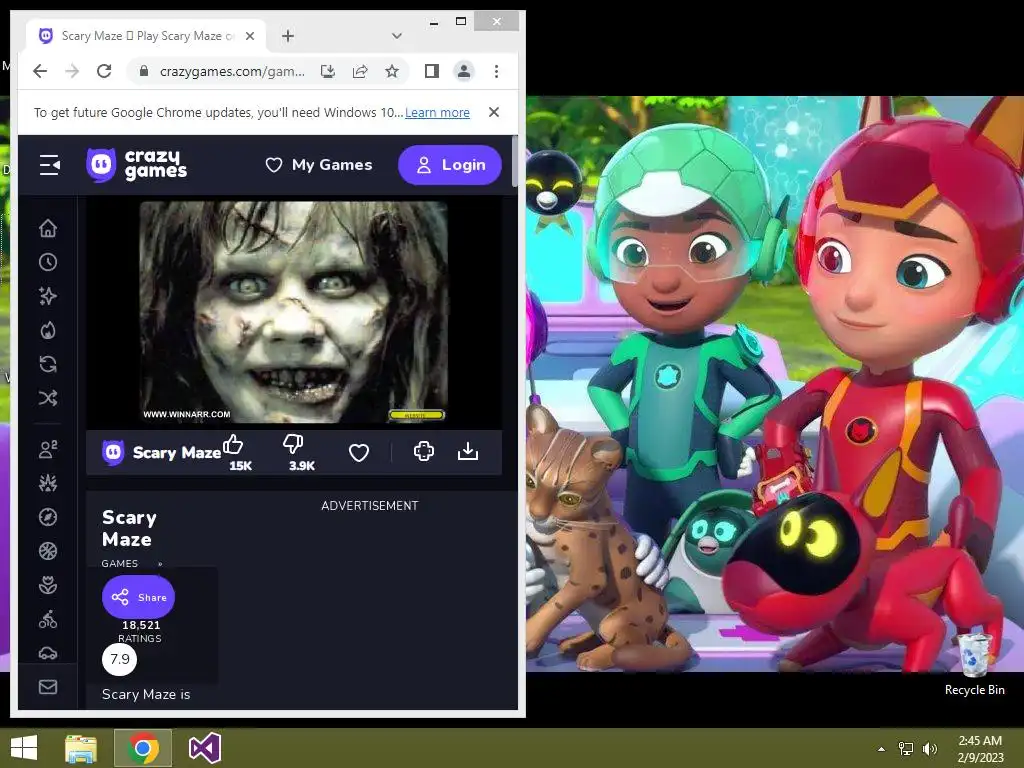Open Random game shuffle icon
The height and width of the screenshot is (768, 1024).
pos(48,398)
